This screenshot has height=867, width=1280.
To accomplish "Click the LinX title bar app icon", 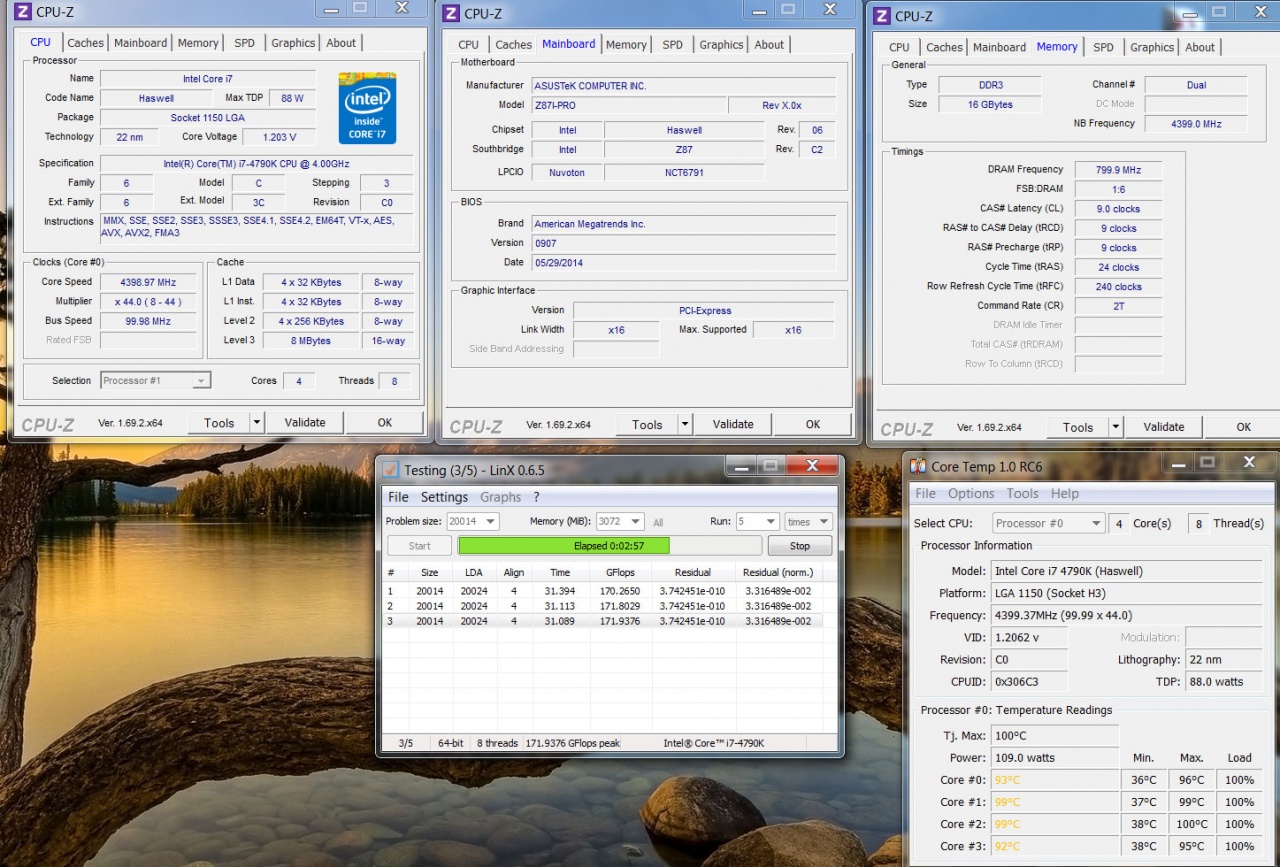I will click(x=391, y=470).
